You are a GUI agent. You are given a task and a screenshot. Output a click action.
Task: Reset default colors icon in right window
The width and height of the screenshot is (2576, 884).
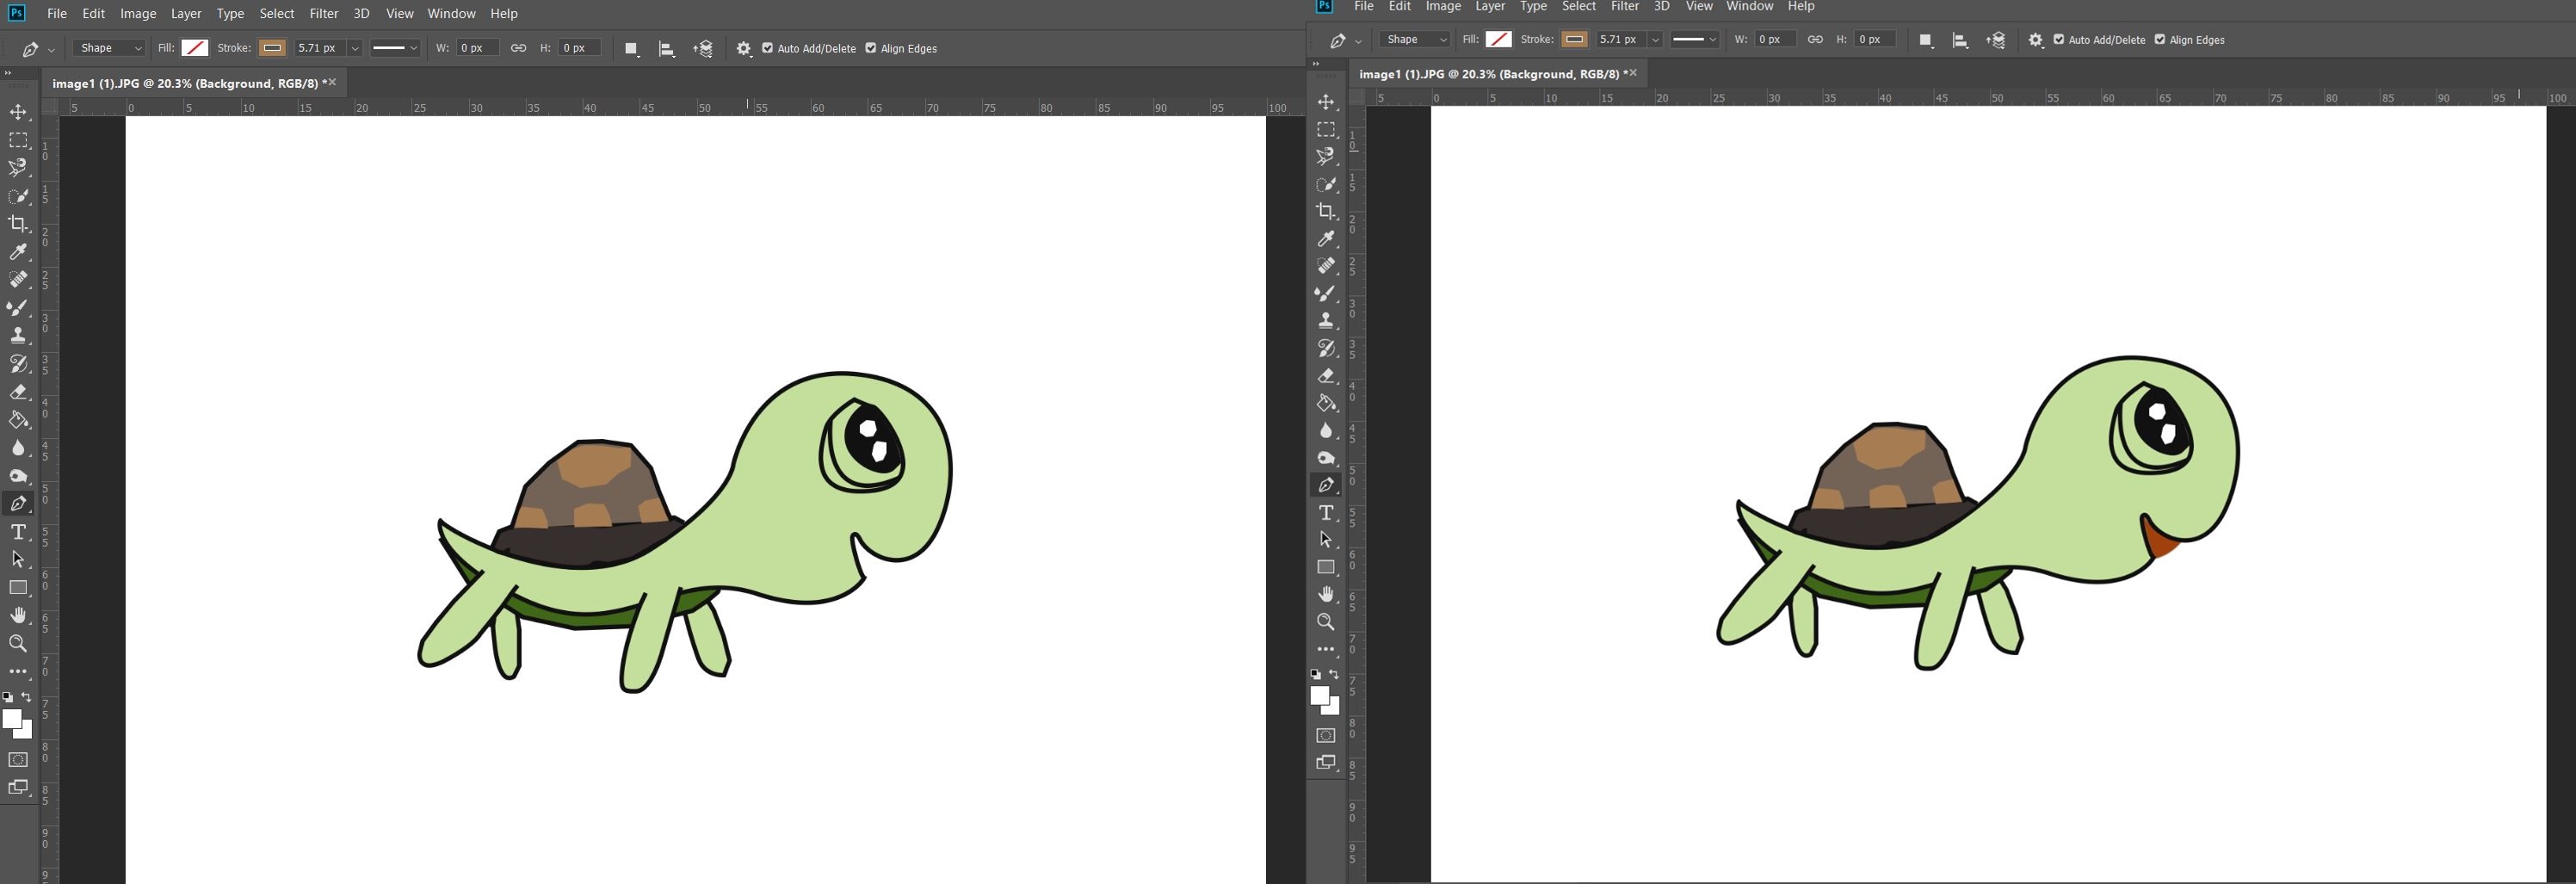[x=1316, y=674]
